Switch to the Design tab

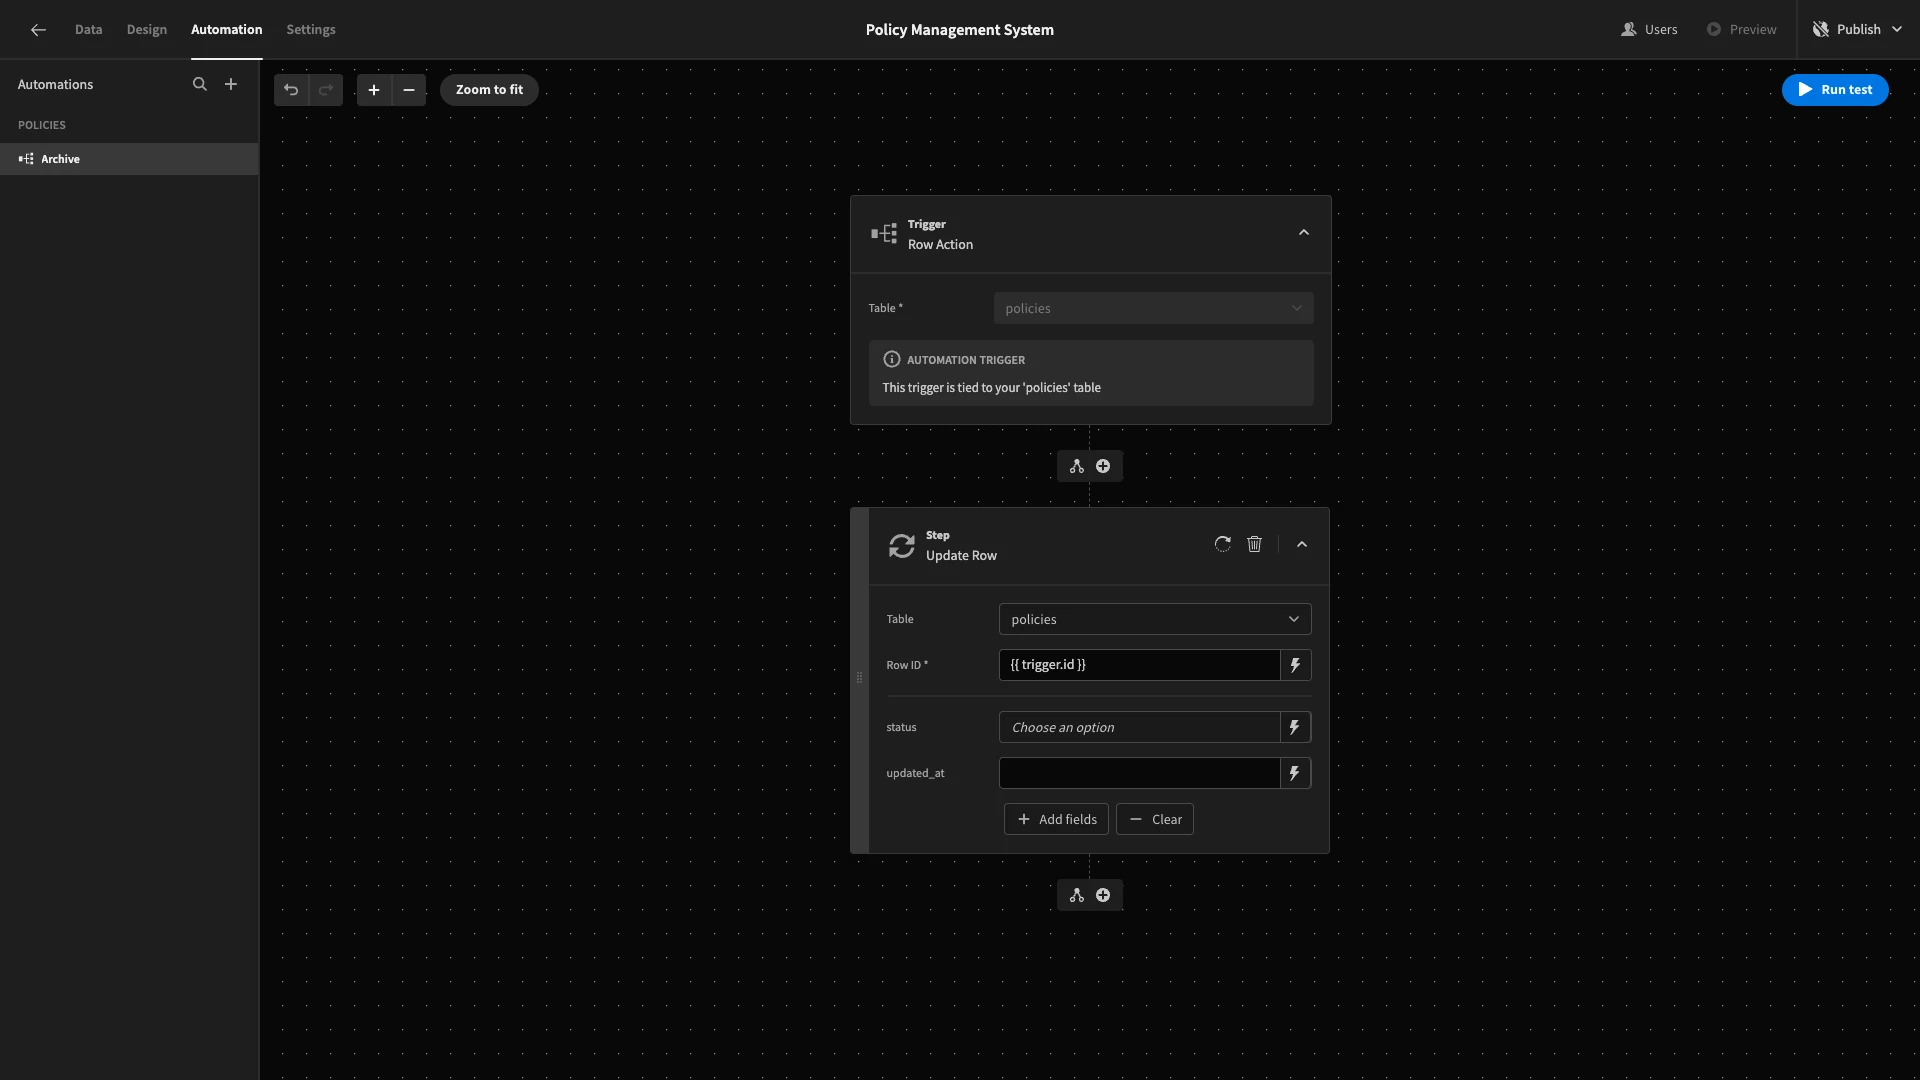pos(147,30)
